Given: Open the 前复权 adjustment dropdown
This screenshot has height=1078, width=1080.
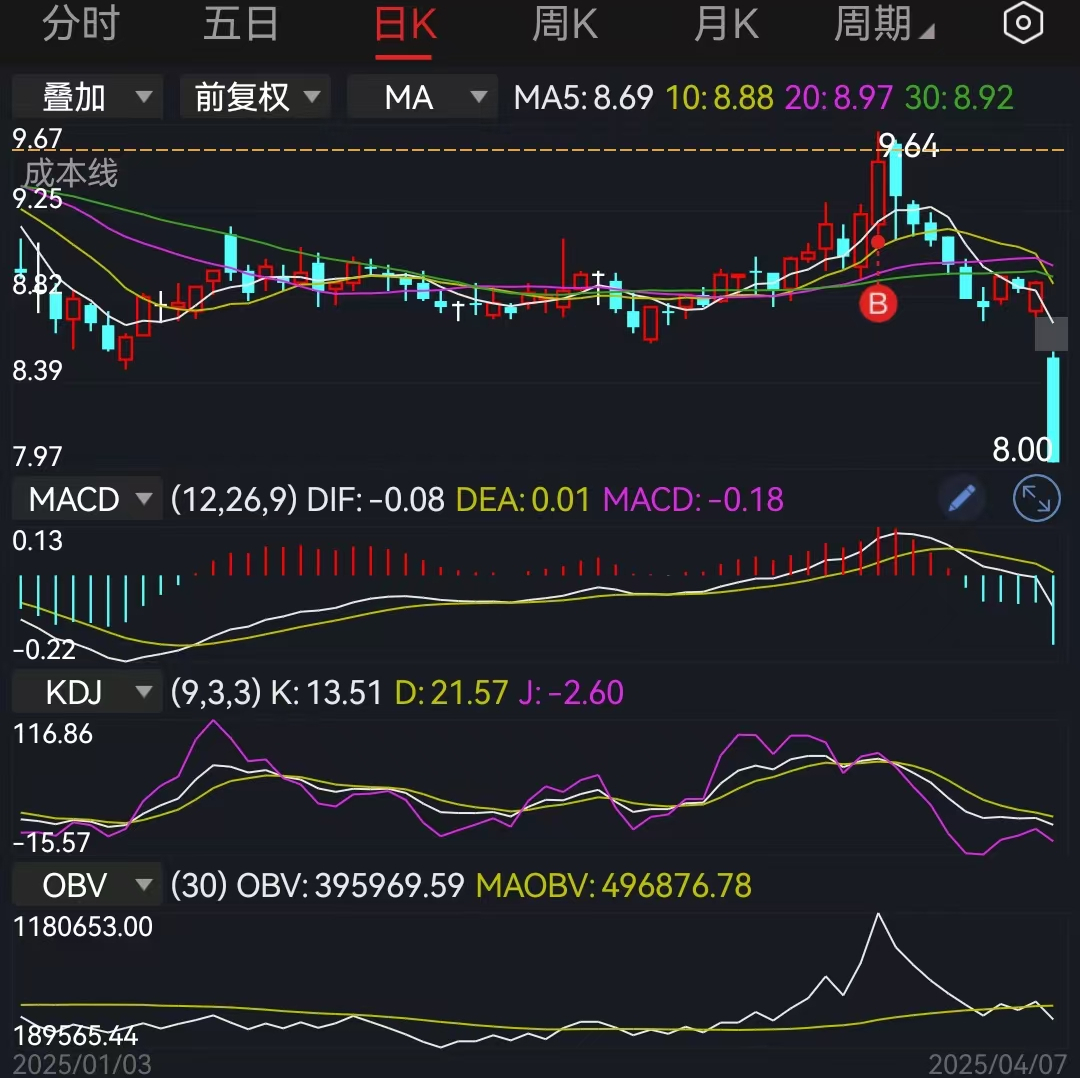Looking at the screenshot, I should click(254, 97).
